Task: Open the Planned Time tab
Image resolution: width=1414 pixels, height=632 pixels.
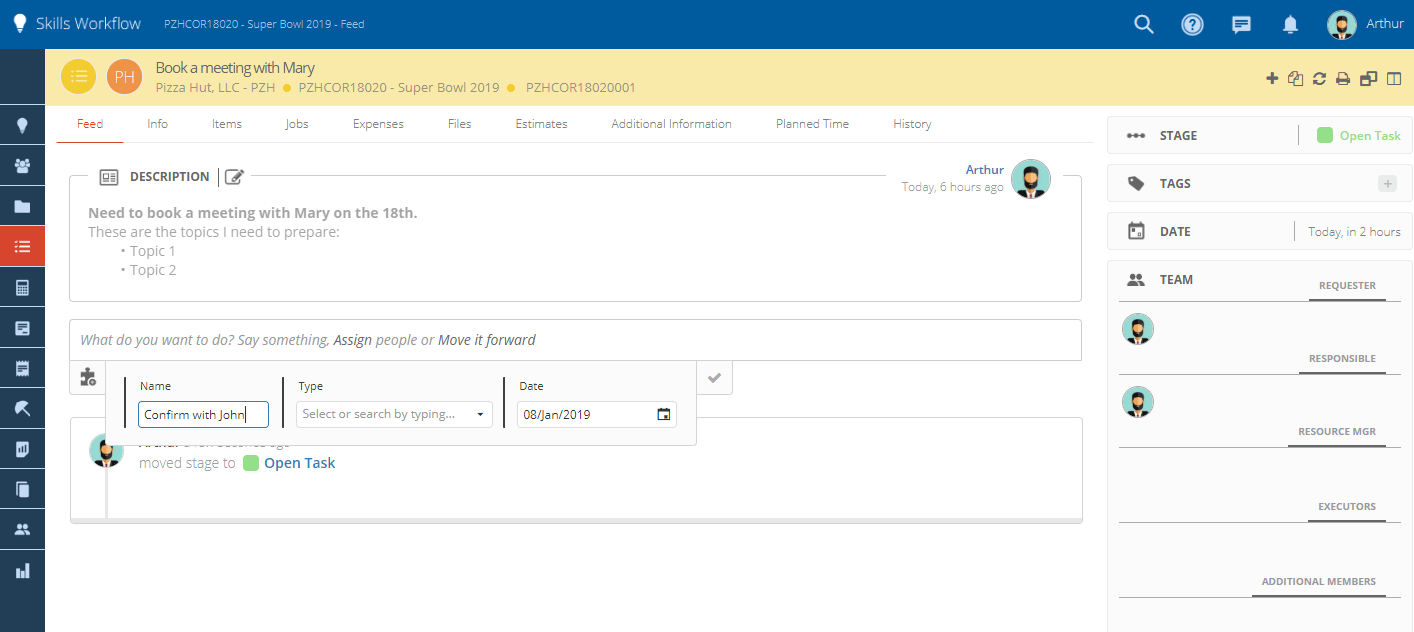Action: [x=812, y=124]
